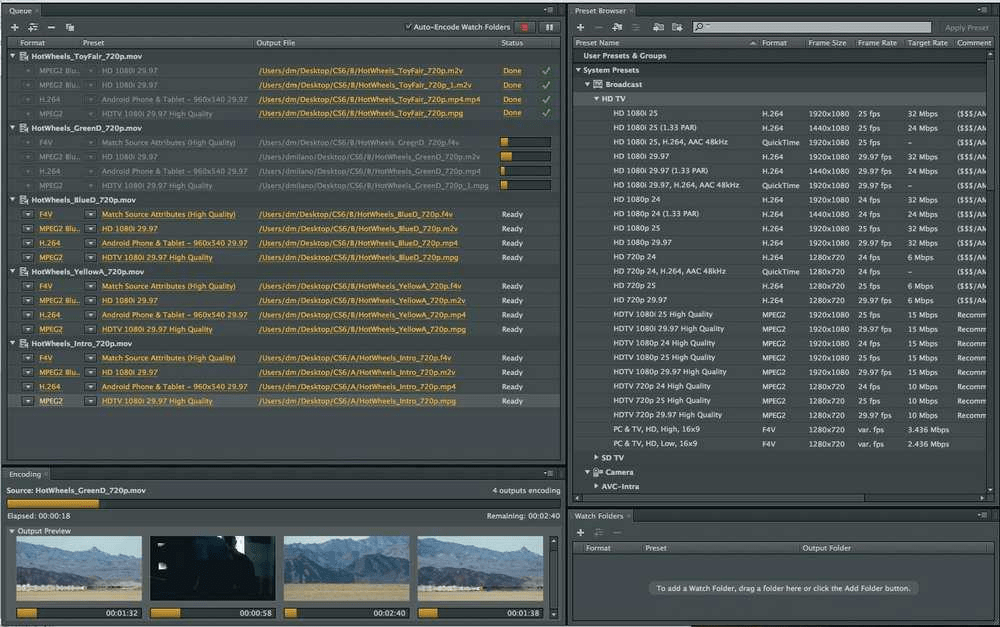The height and width of the screenshot is (627, 1000).
Task: Click the Apply Preset button
Action: click(965, 27)
